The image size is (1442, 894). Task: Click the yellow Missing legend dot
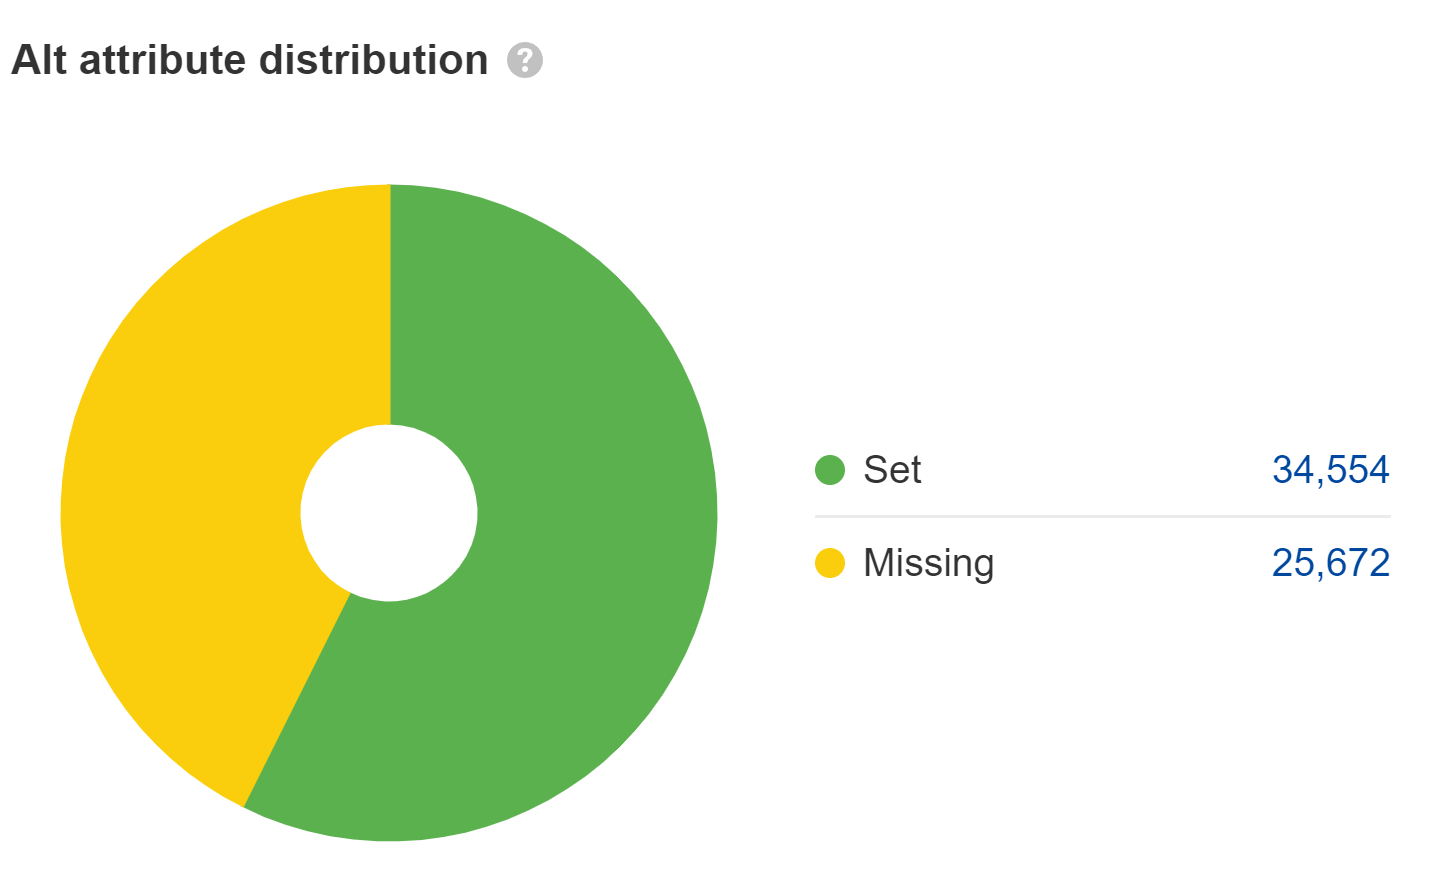pyautogui.click(x=830, y=563)
